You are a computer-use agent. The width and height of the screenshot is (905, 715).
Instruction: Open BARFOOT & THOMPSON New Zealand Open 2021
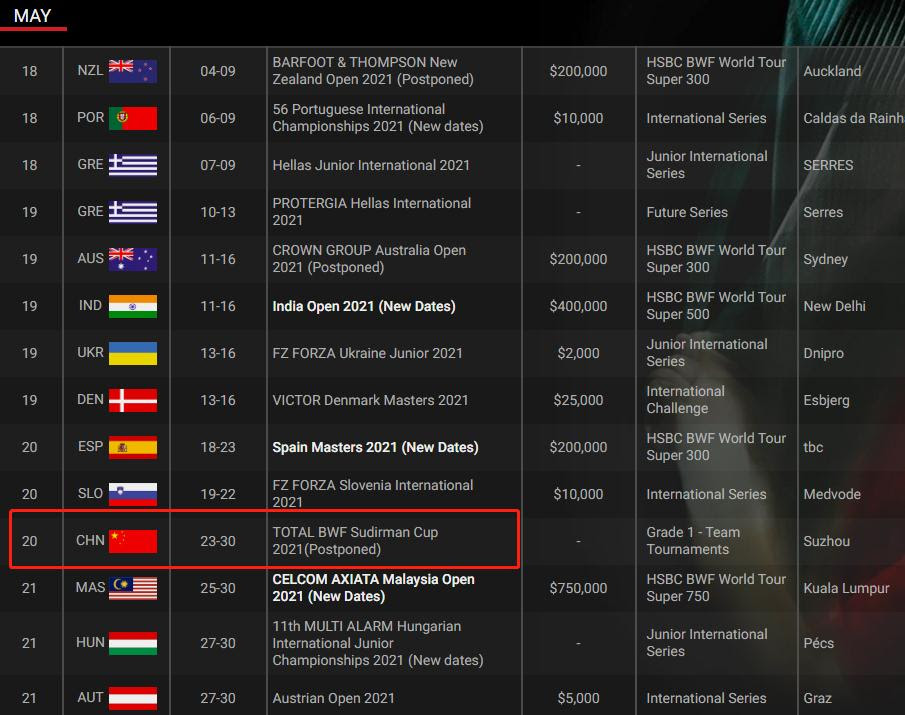(373, 70)
